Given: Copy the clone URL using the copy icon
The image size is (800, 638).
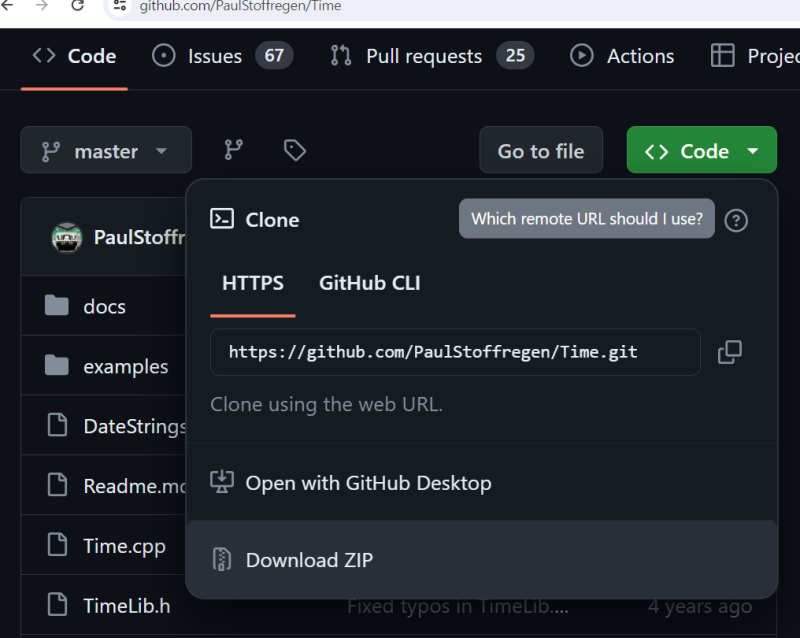Looking at the screenshot, I should coord(731,352).
